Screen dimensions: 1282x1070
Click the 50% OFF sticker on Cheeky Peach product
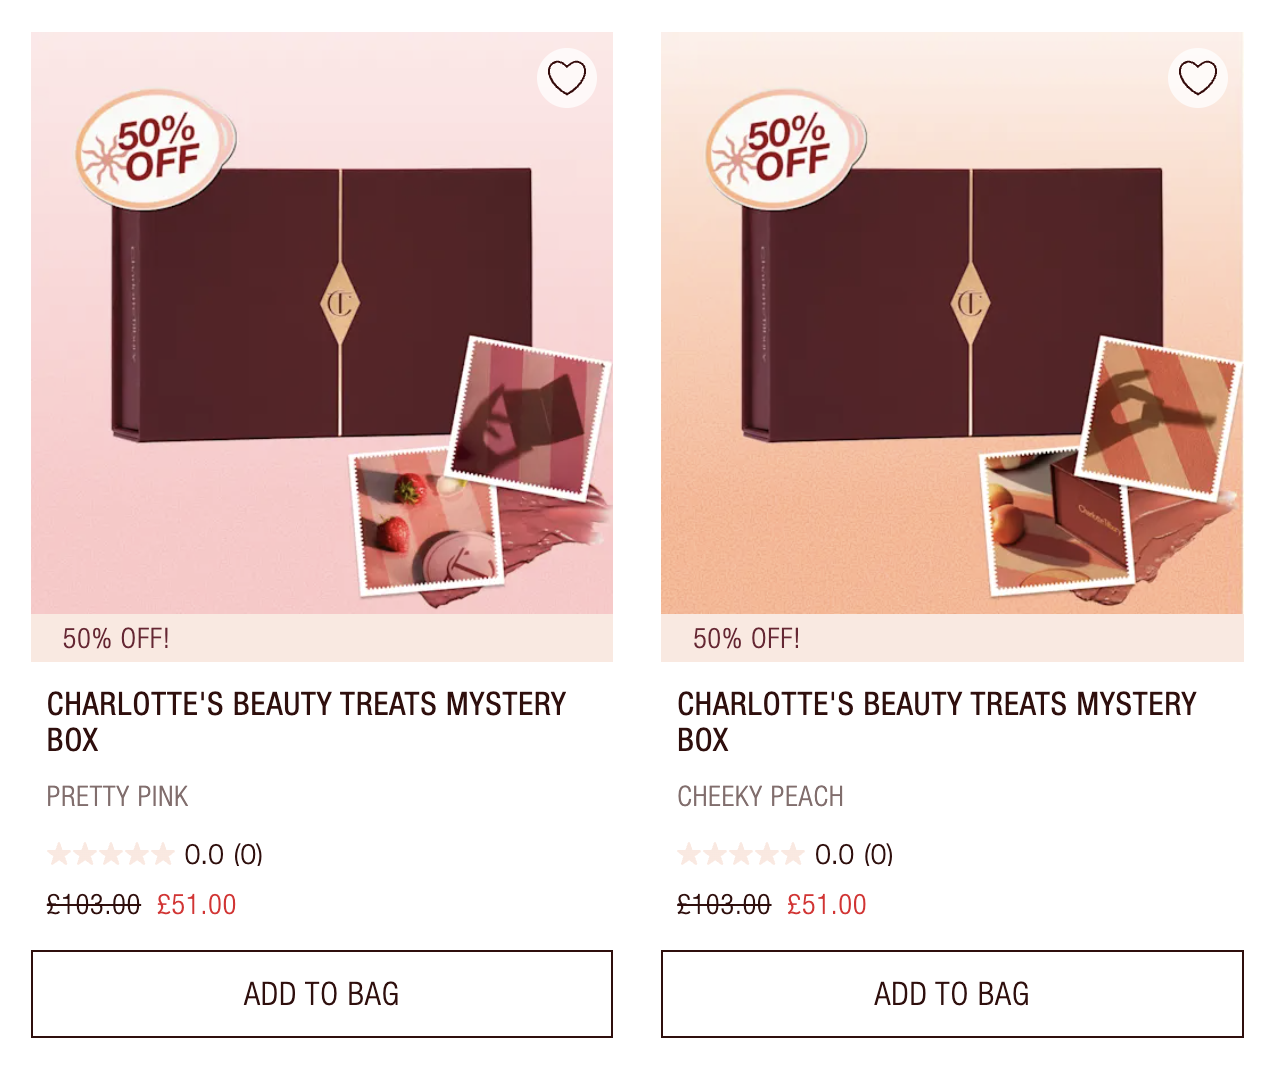coord(783,150)
